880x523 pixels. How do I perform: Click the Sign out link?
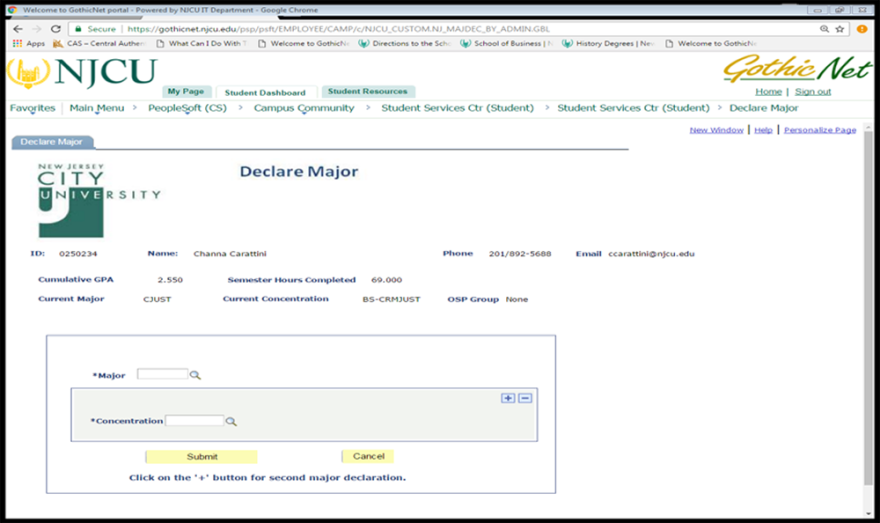coord(812,92)
